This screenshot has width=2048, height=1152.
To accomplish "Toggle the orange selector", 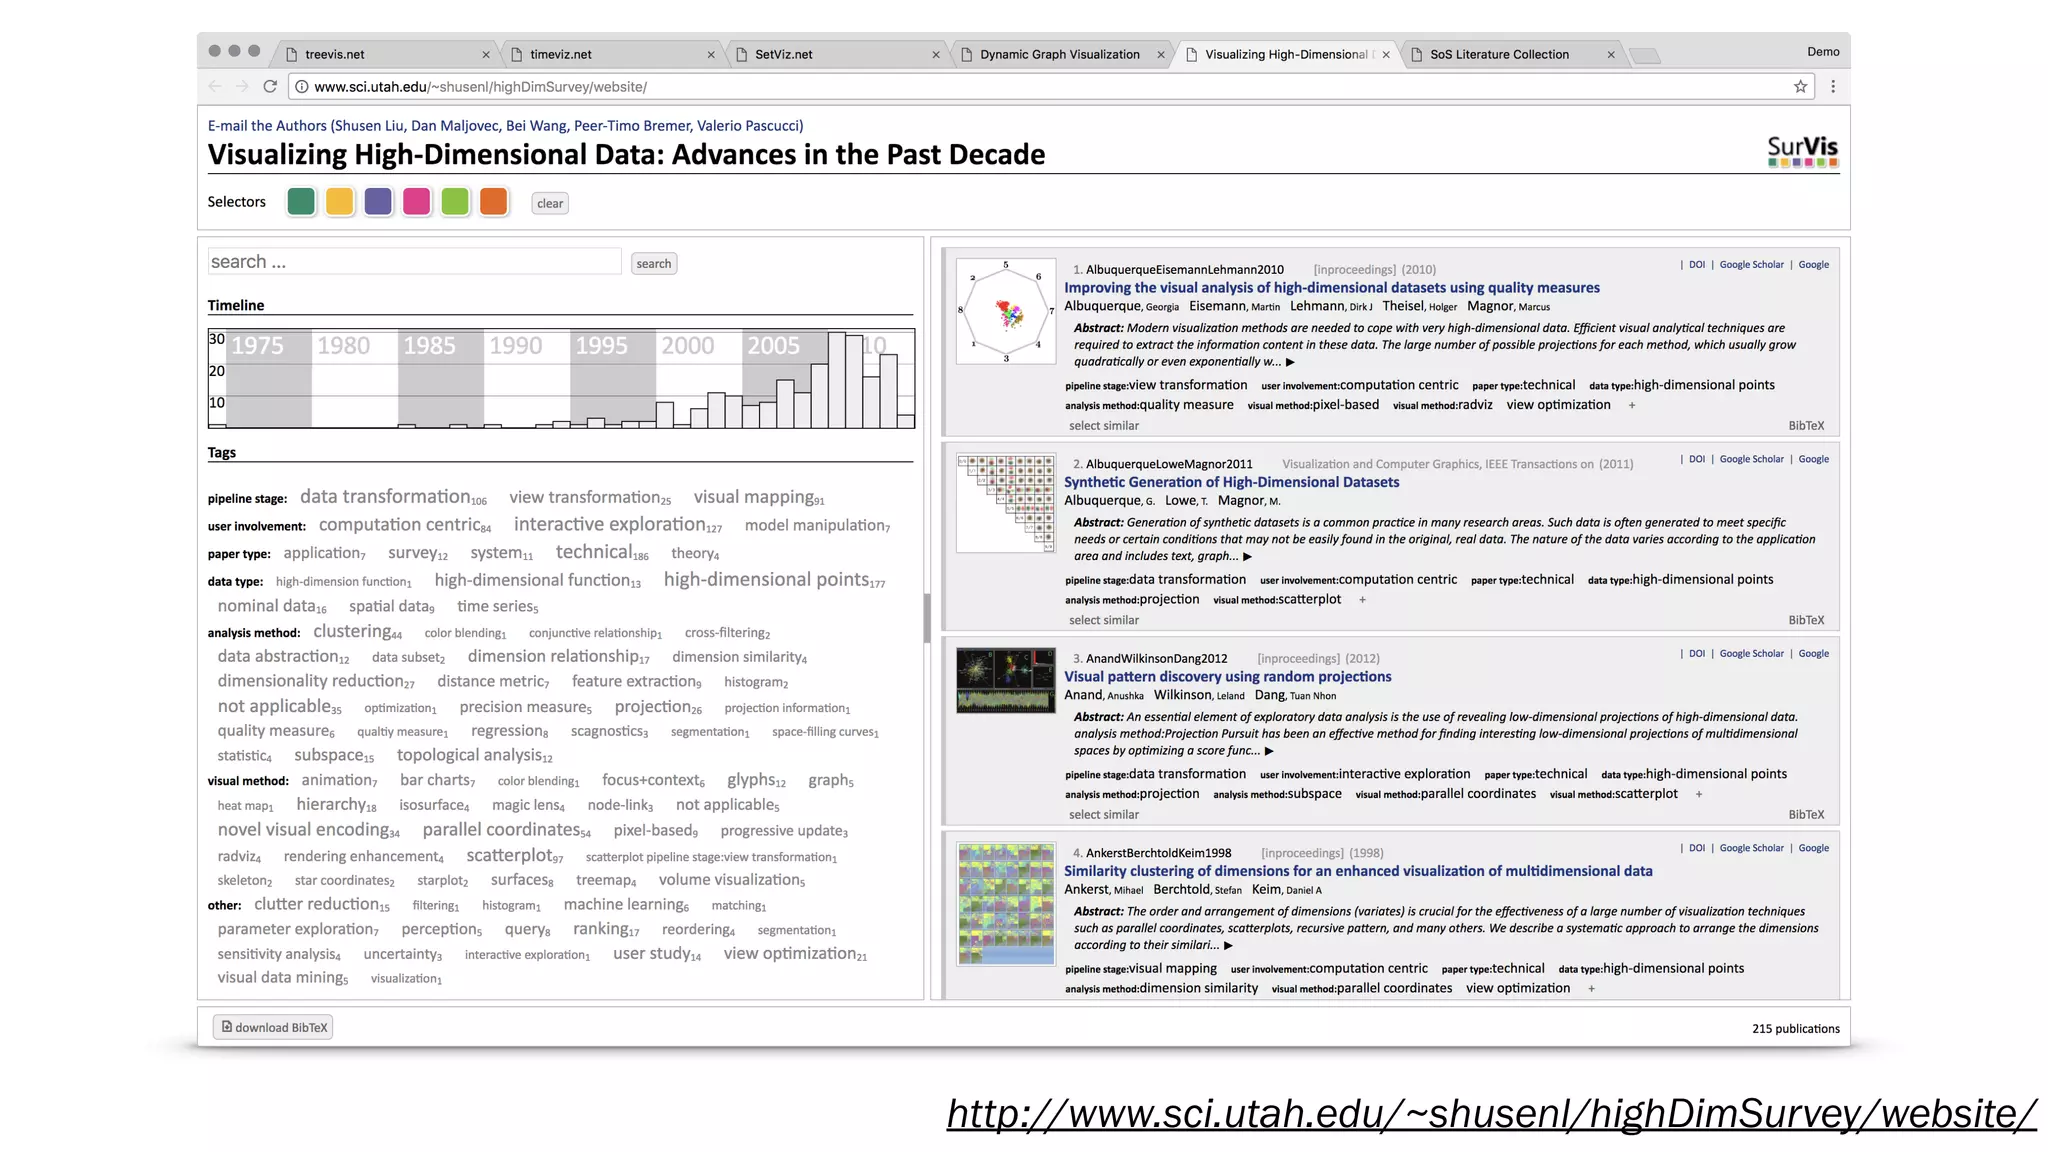I will tap(494, 202).
